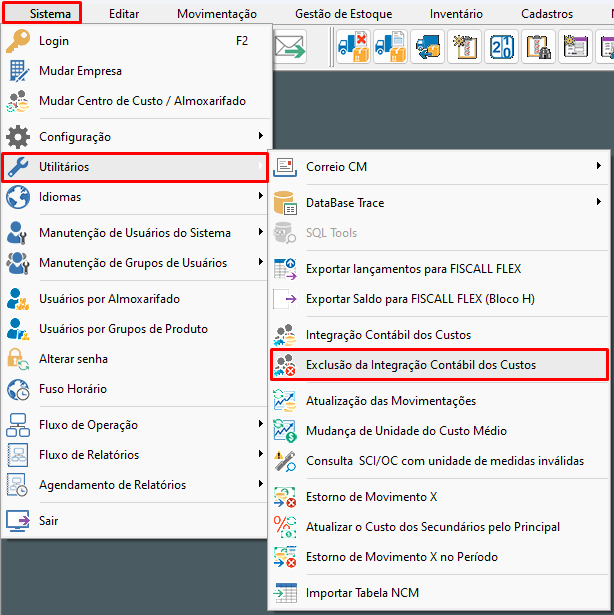Expand the Configuração submenu arrow
The width and height of the screenshot is (614, 615).
[x=261, y=136]
